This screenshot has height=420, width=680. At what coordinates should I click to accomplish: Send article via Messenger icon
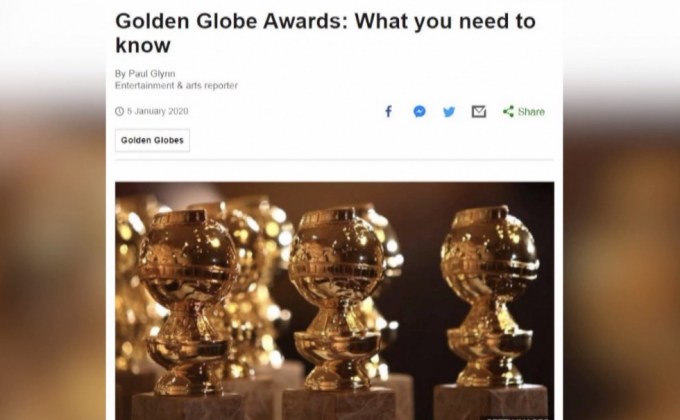coord(419,112)
